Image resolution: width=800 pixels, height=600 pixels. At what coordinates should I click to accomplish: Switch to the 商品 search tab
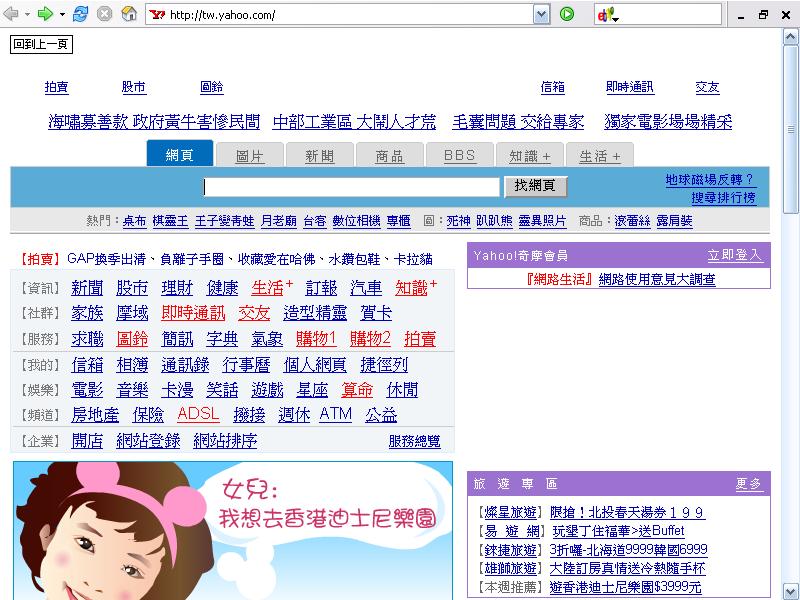click(389, 156)
